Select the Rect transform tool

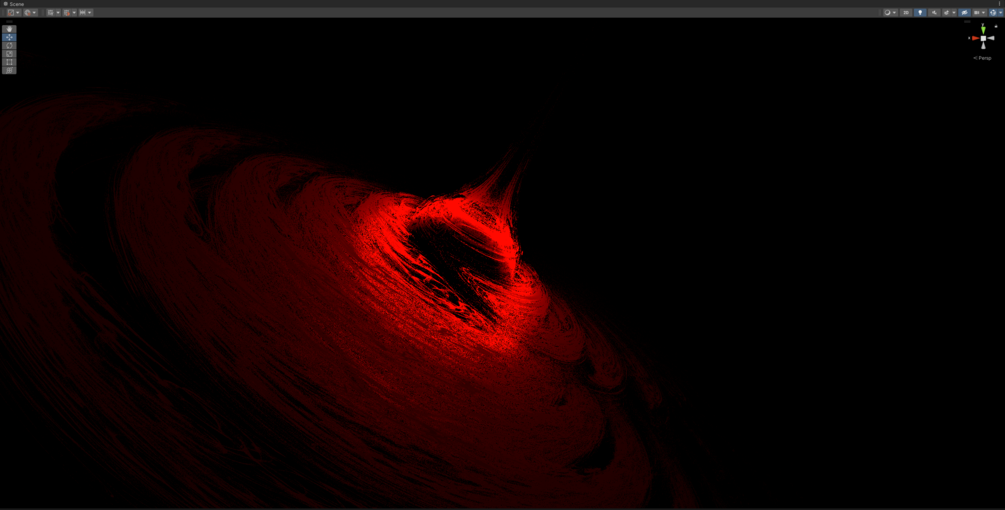point(9,62)
